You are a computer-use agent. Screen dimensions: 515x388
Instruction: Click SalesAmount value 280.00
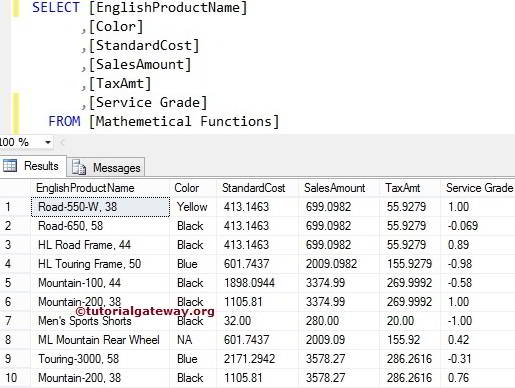click(339, 321)
